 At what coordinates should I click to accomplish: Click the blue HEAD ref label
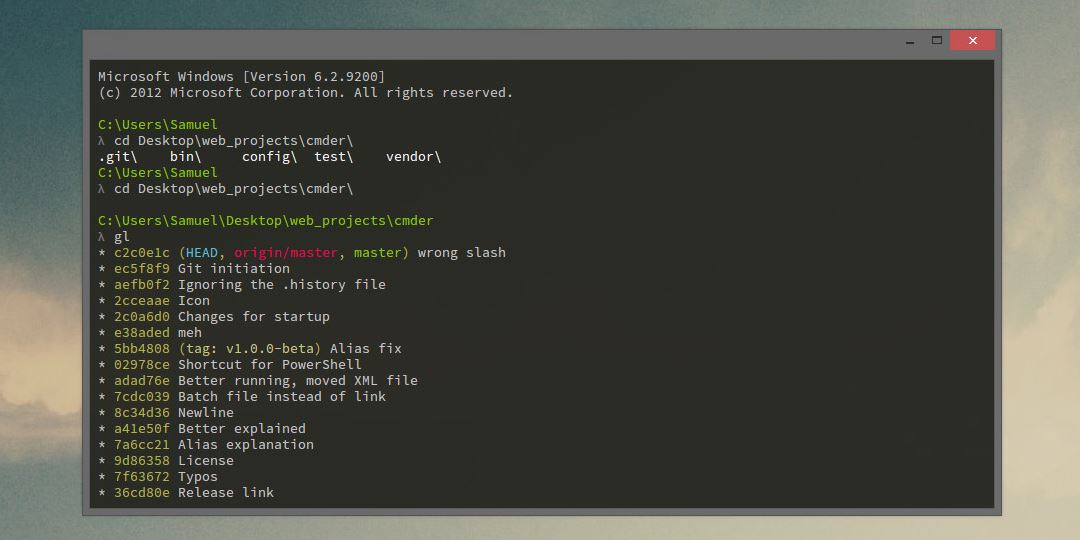pyautogui.click(x=202, y=253)
